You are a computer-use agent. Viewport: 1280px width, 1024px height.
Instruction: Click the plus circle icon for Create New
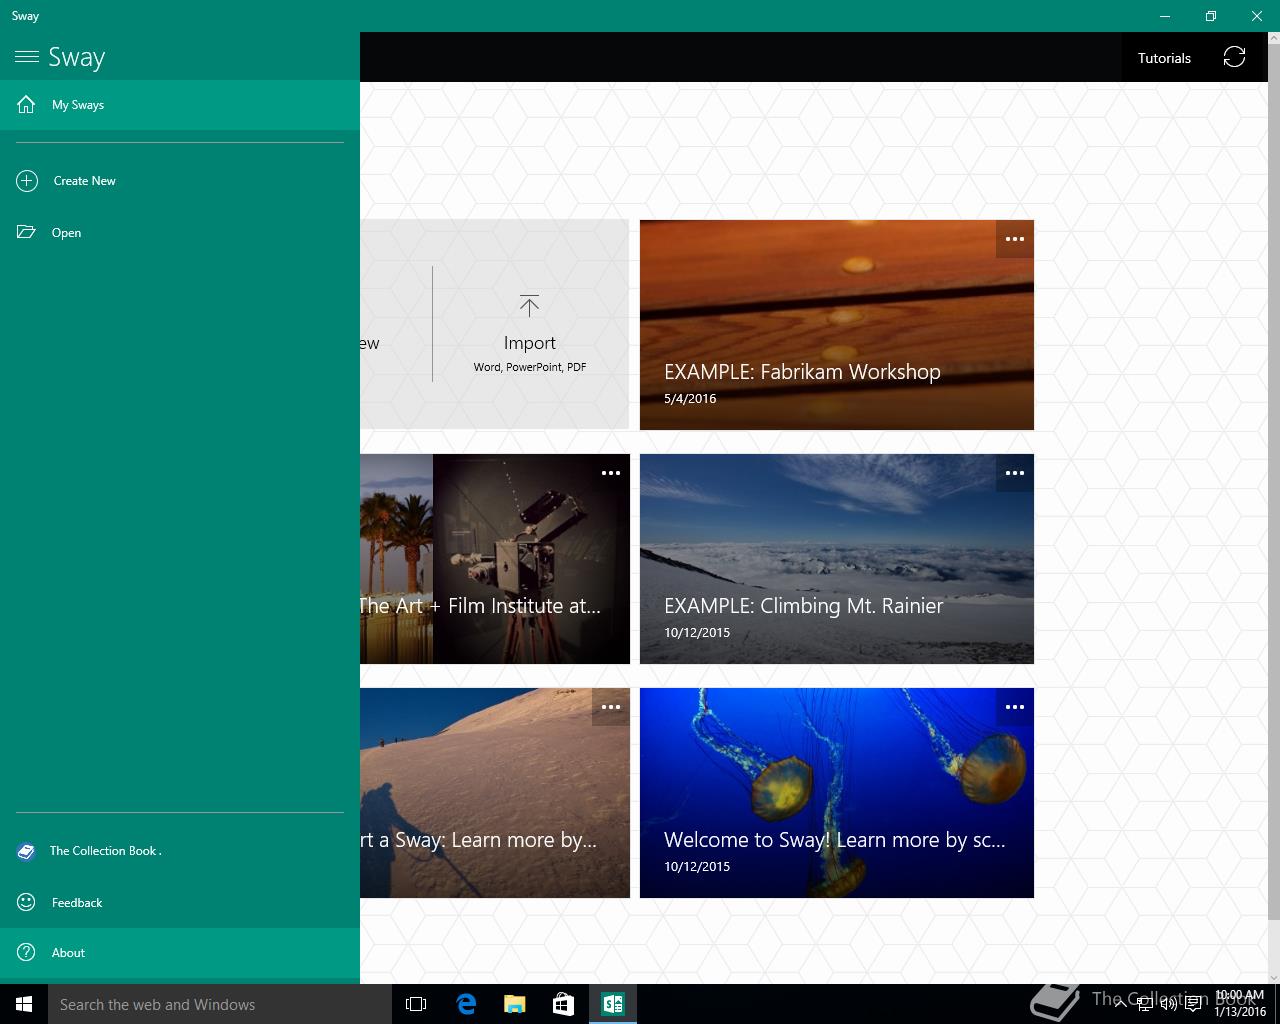click(27, 181)
